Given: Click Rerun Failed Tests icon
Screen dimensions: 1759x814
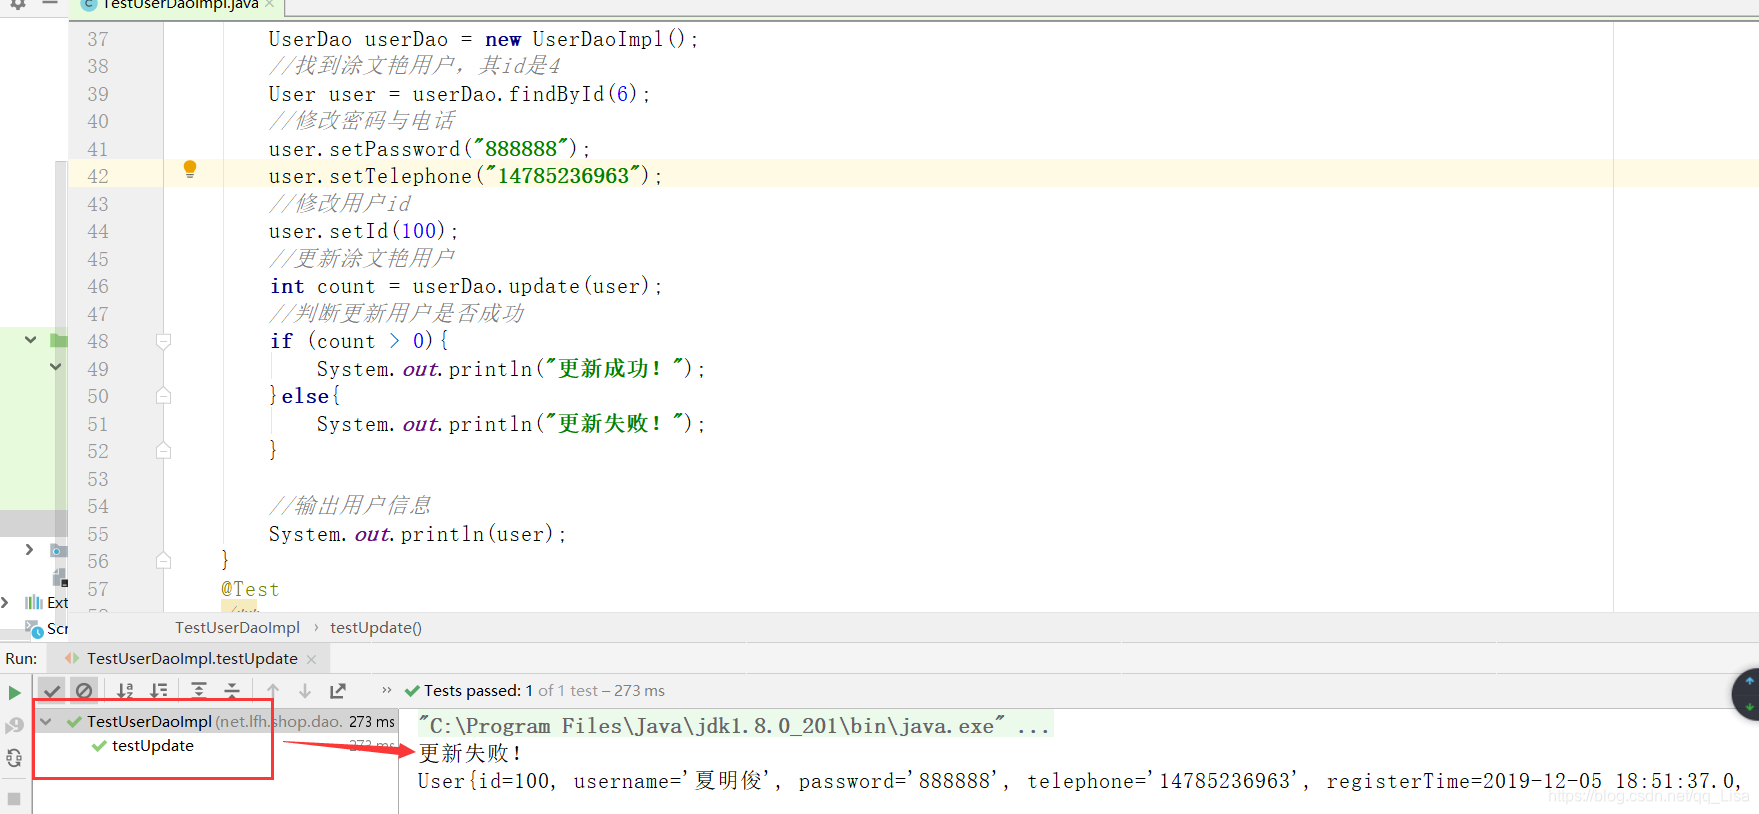Looking at the screenshot, I should pyautogui.click(x=14, y=725).
